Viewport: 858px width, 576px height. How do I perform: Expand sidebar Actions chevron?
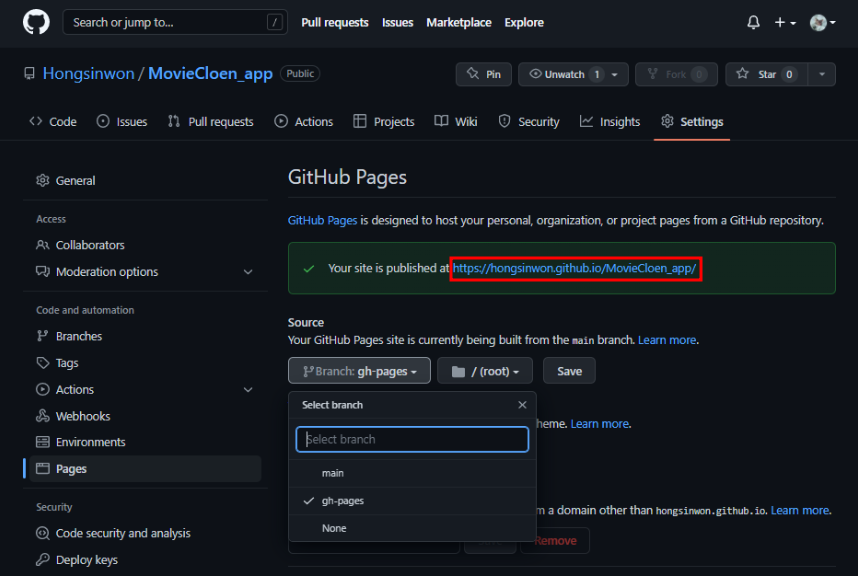click(248, 389)
